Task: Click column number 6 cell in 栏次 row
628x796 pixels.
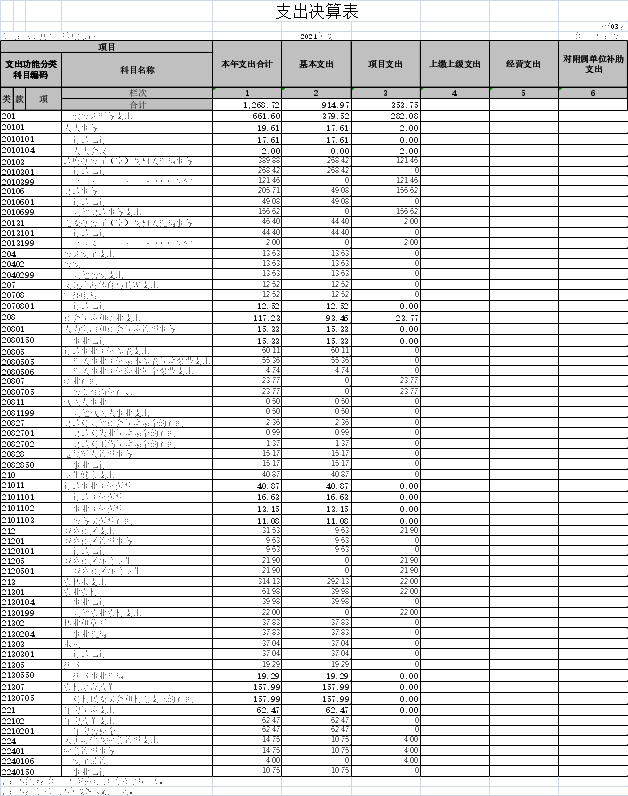Action: 593,93
